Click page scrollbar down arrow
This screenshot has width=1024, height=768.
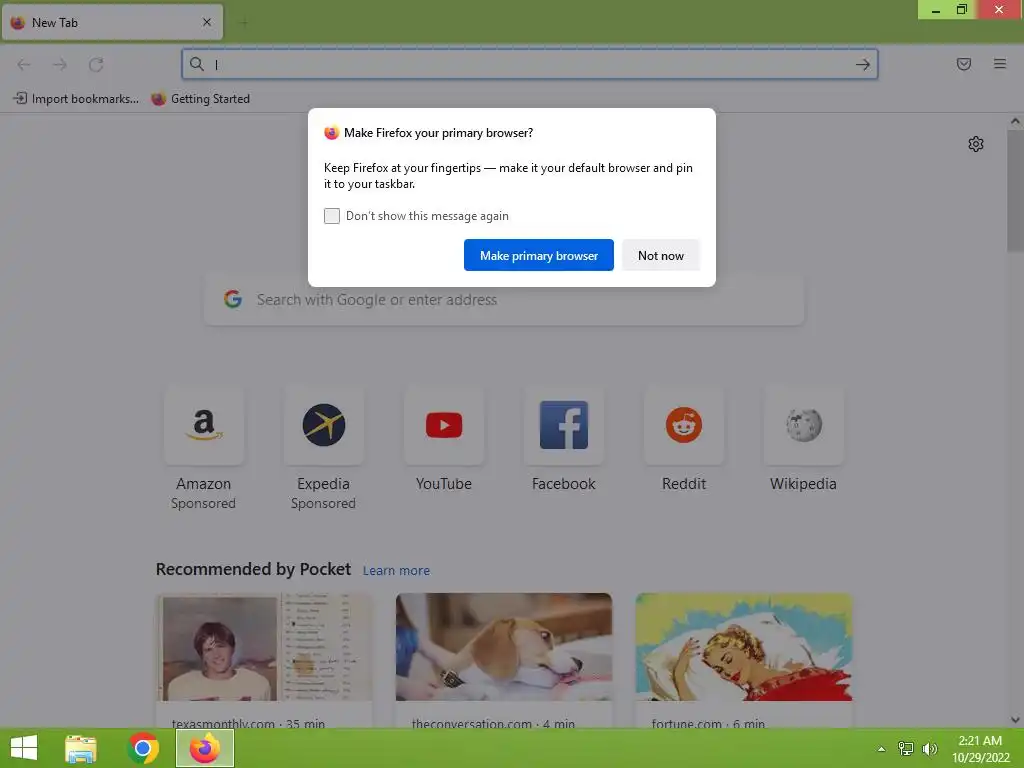pos(1015,720)
